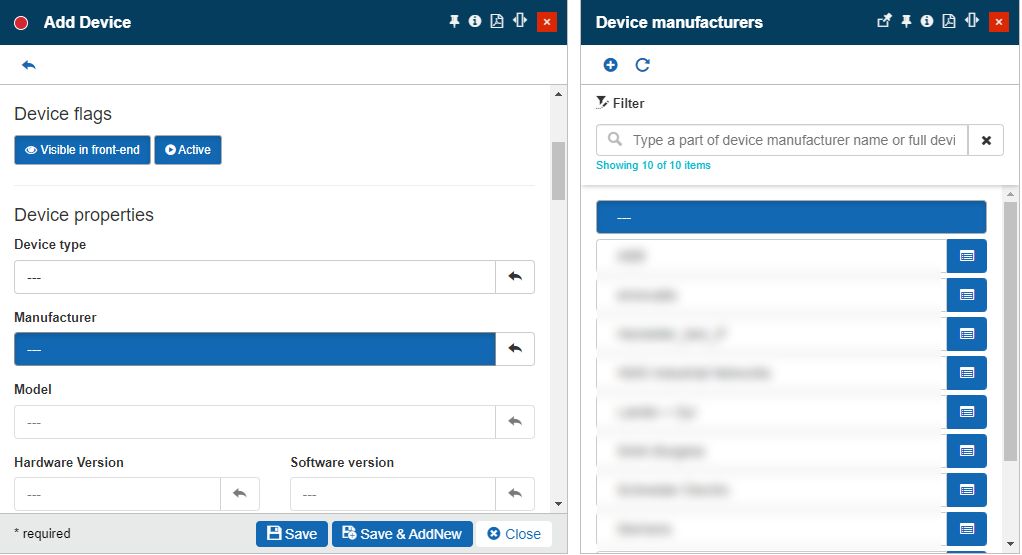This screenshot has width=1022, height=555.
Task: Click the PDF export icon in Device manufacturers header
Action: coord(949,21)
